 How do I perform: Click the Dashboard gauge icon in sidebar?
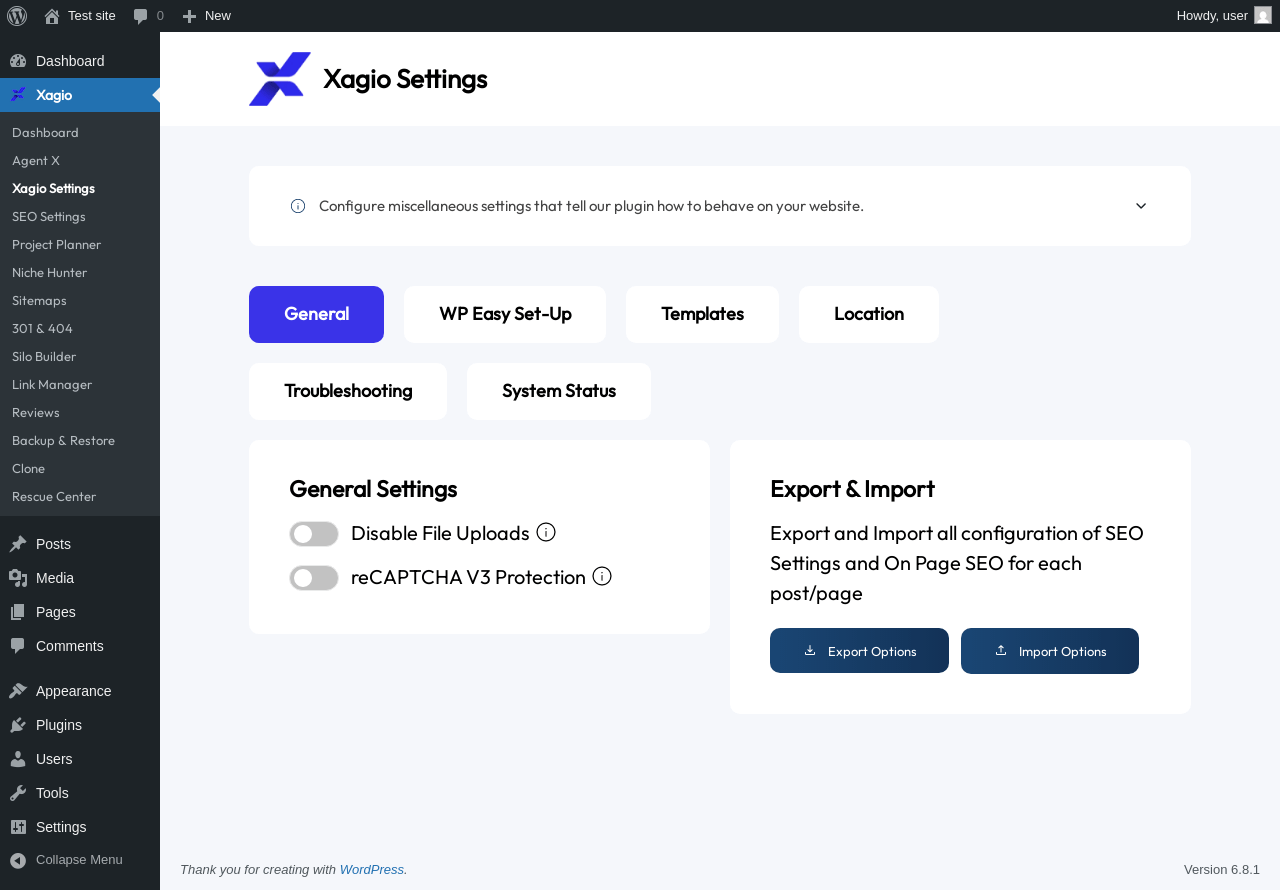pyautogui.click(x=18, y=61)
